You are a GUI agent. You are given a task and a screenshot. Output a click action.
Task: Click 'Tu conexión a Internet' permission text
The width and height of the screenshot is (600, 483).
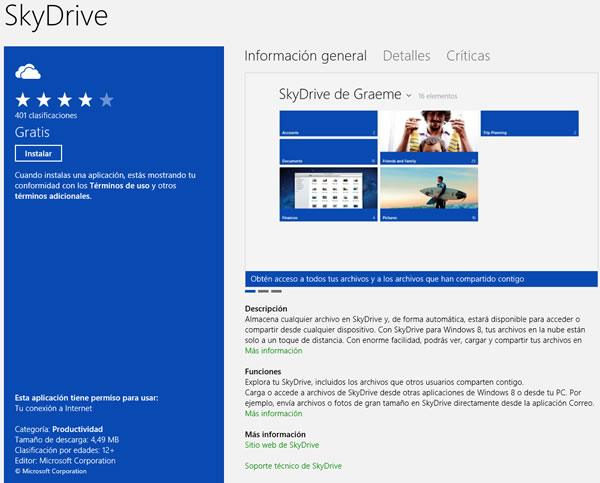(53, 408)
